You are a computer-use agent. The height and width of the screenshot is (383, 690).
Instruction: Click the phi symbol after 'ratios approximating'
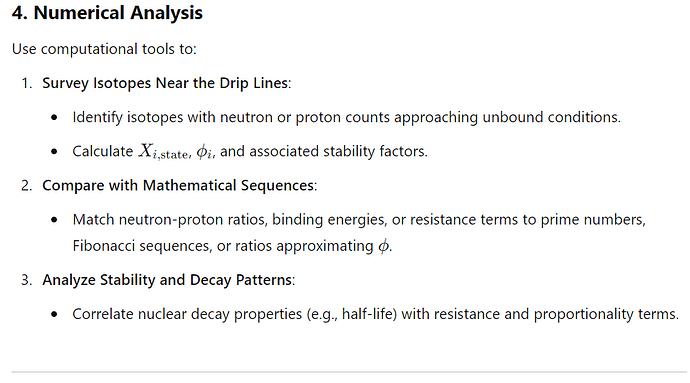point(384,246)
